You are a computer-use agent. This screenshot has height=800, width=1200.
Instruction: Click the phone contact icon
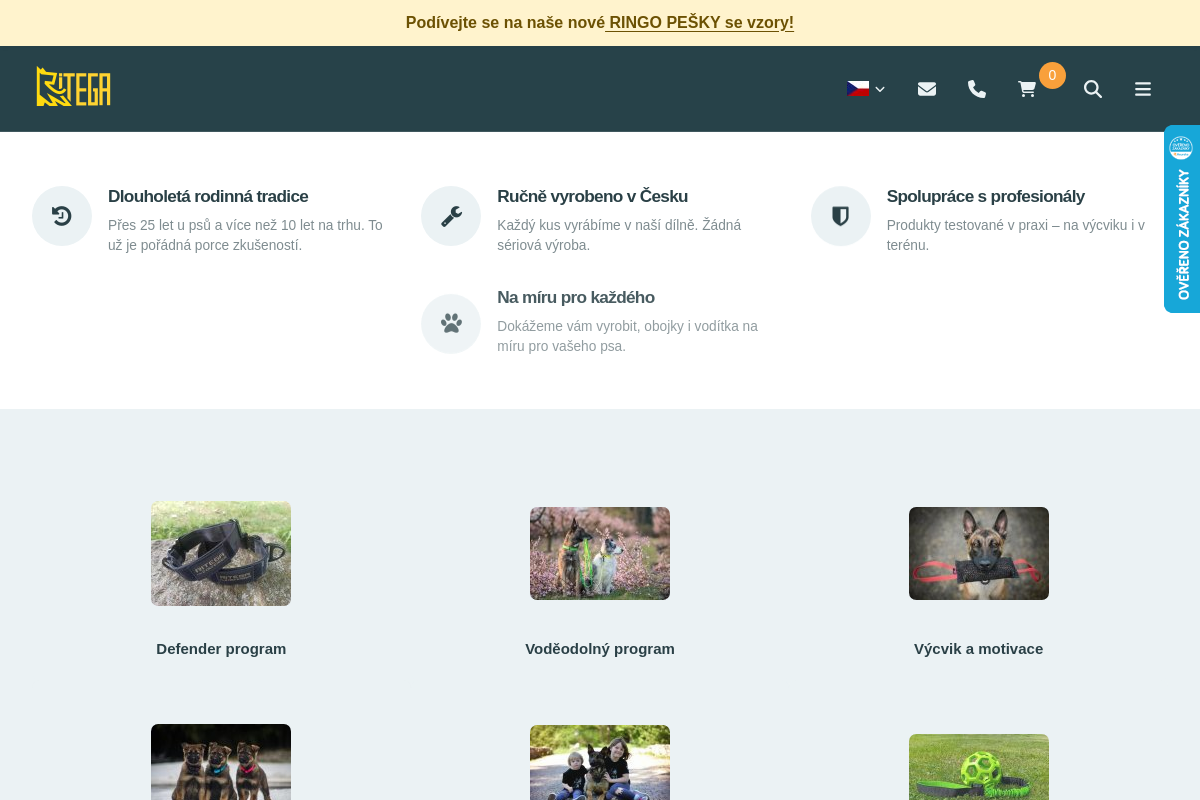tap(977, 89)
